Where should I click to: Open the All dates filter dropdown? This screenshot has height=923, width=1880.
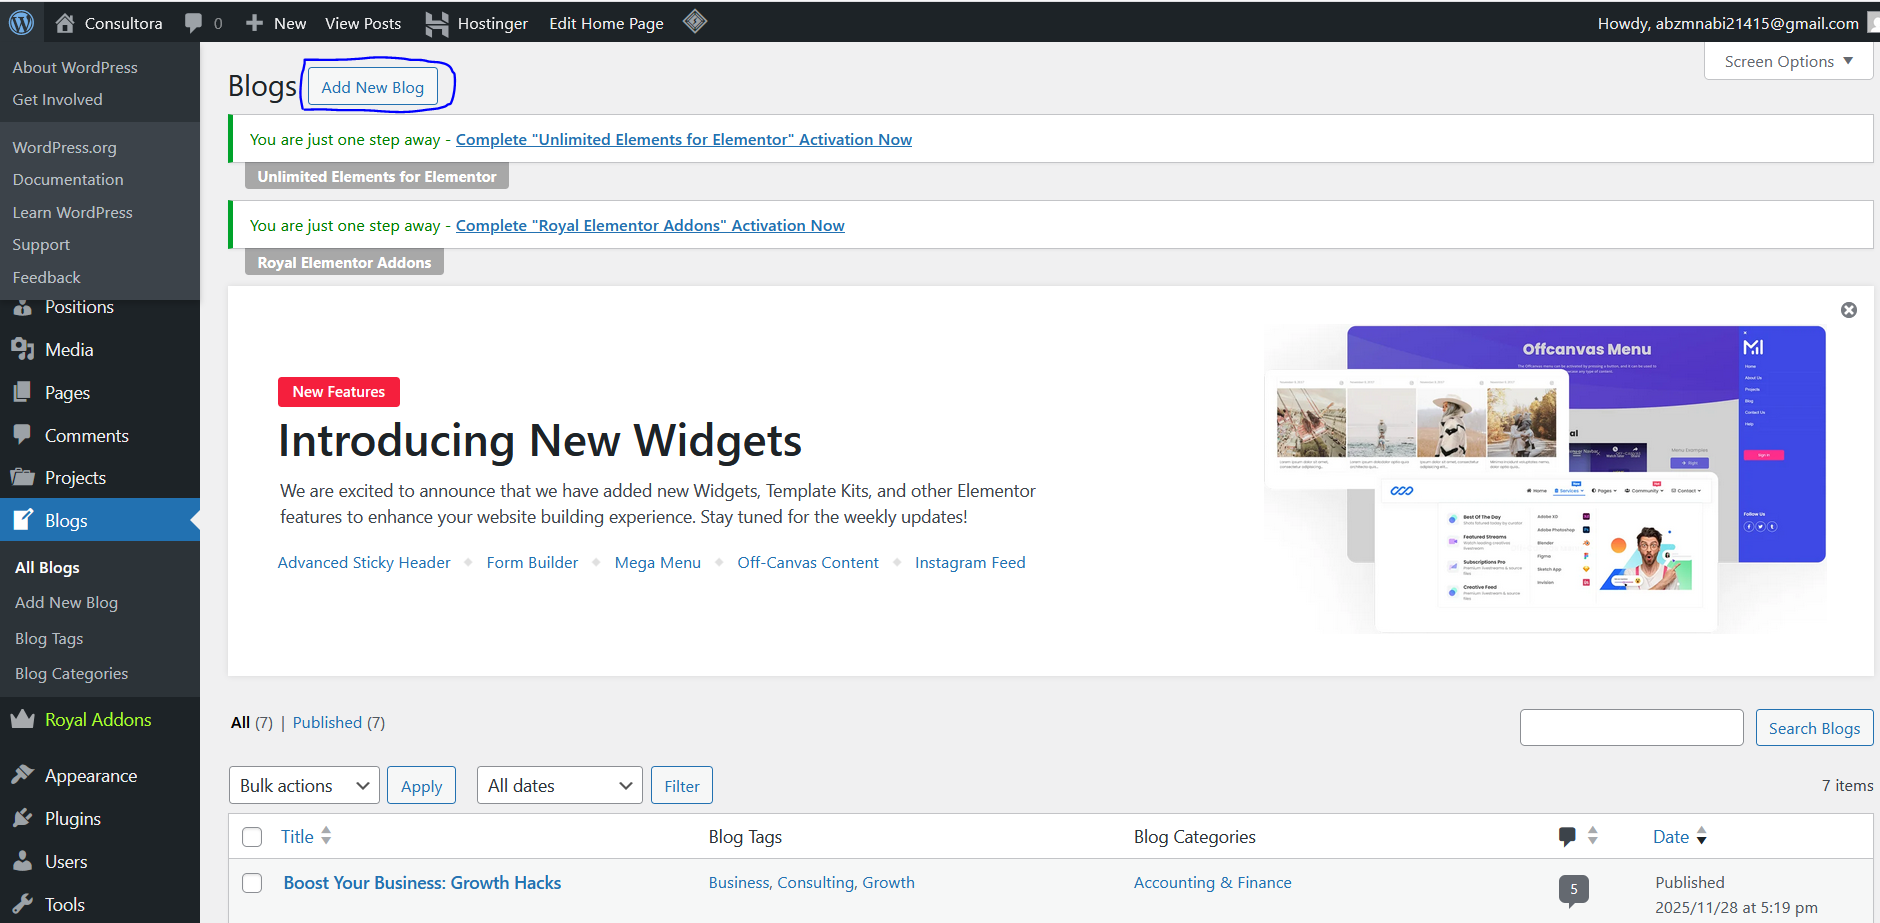[x=558, y=785]
